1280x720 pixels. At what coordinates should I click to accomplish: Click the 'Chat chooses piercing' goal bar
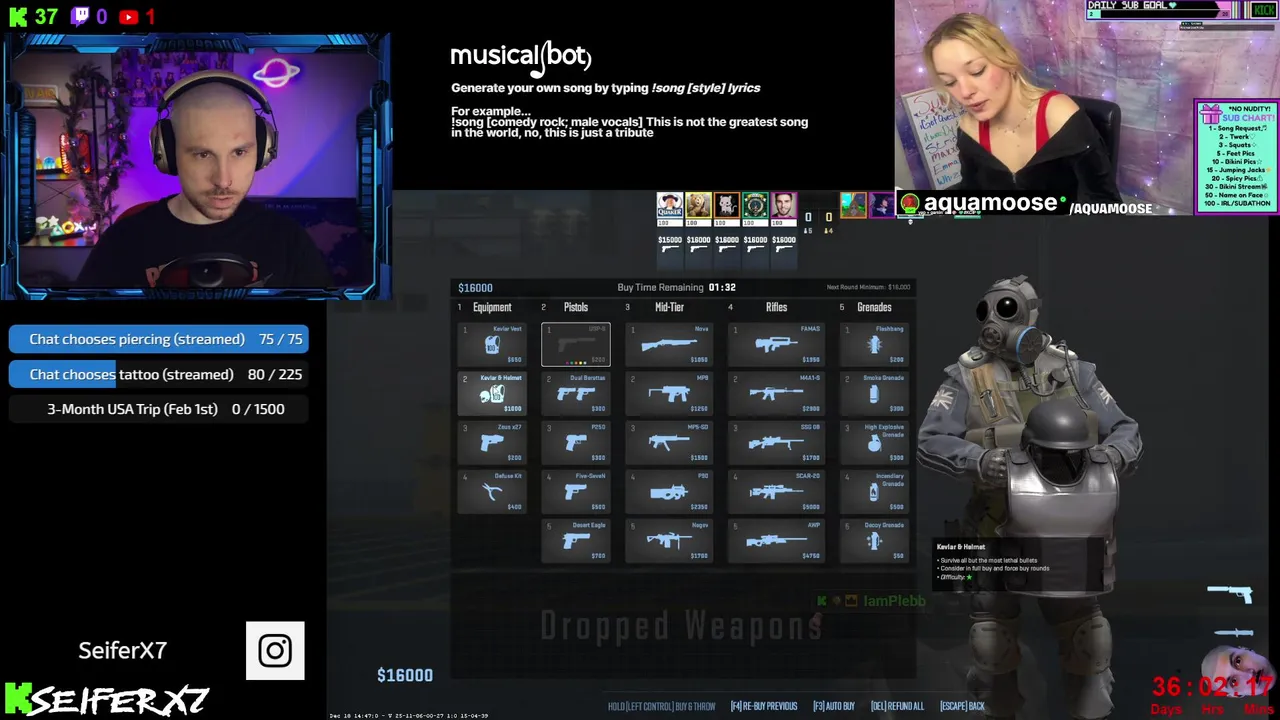[158, 339]
